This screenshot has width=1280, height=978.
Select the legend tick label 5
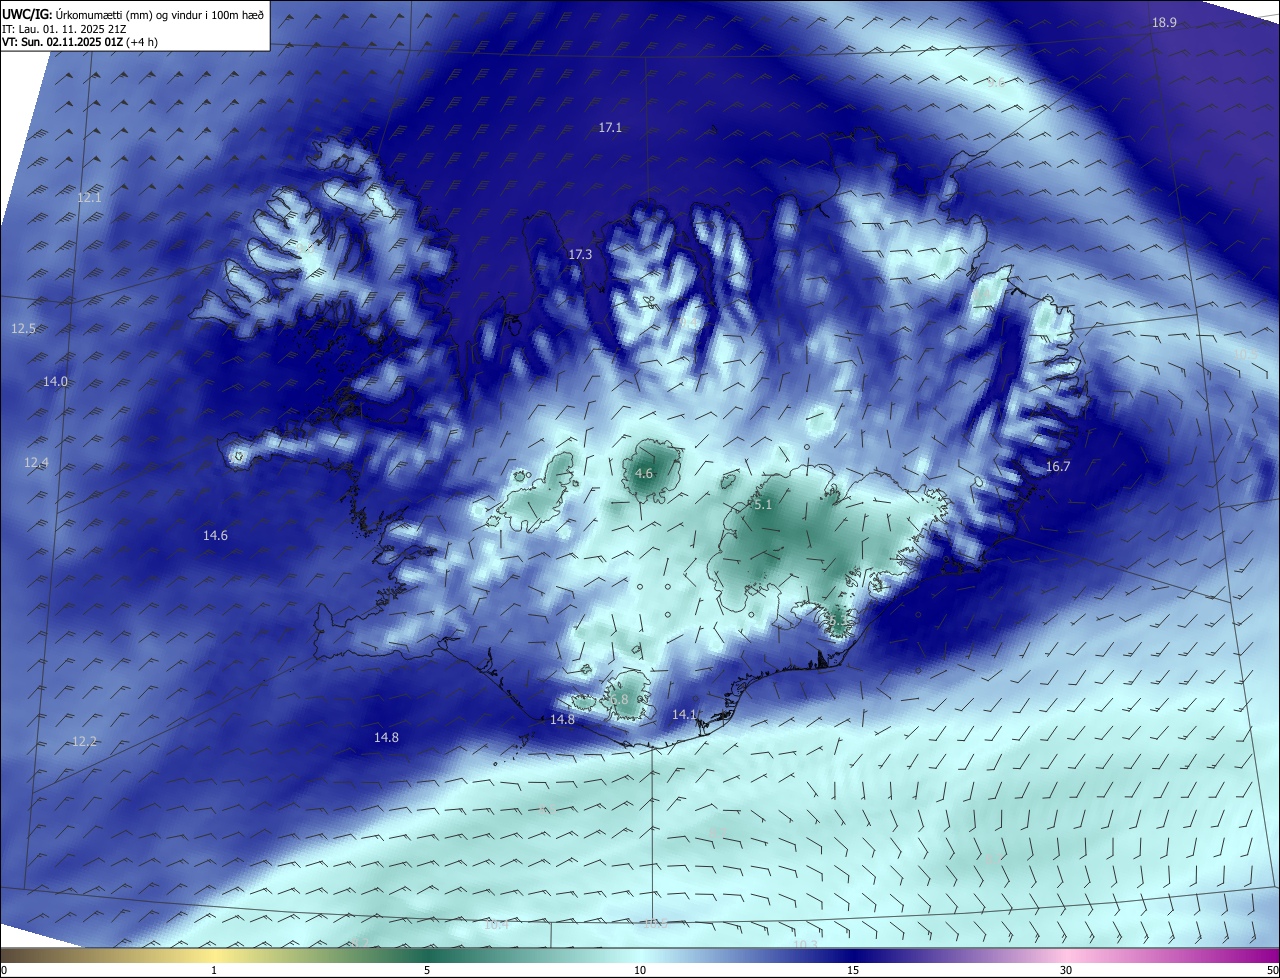[427, 970]
